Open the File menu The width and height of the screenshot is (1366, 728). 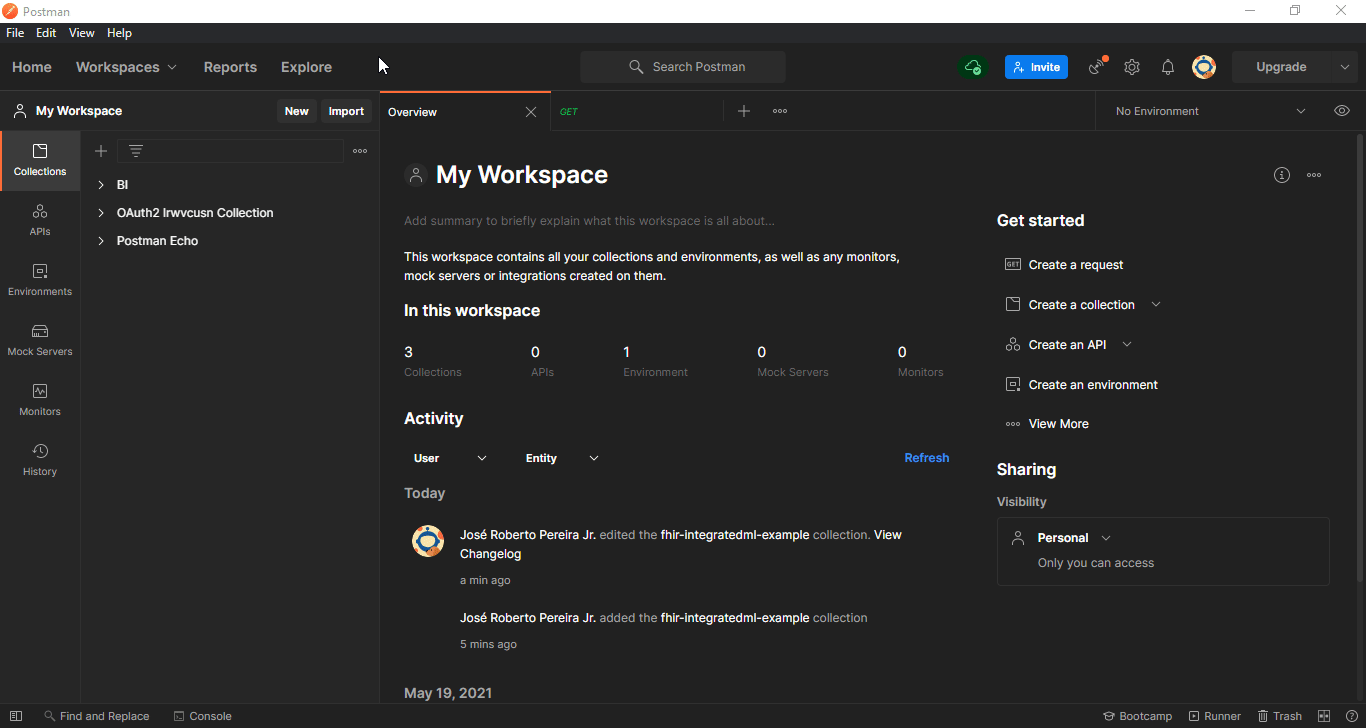(x=15, y=33)
